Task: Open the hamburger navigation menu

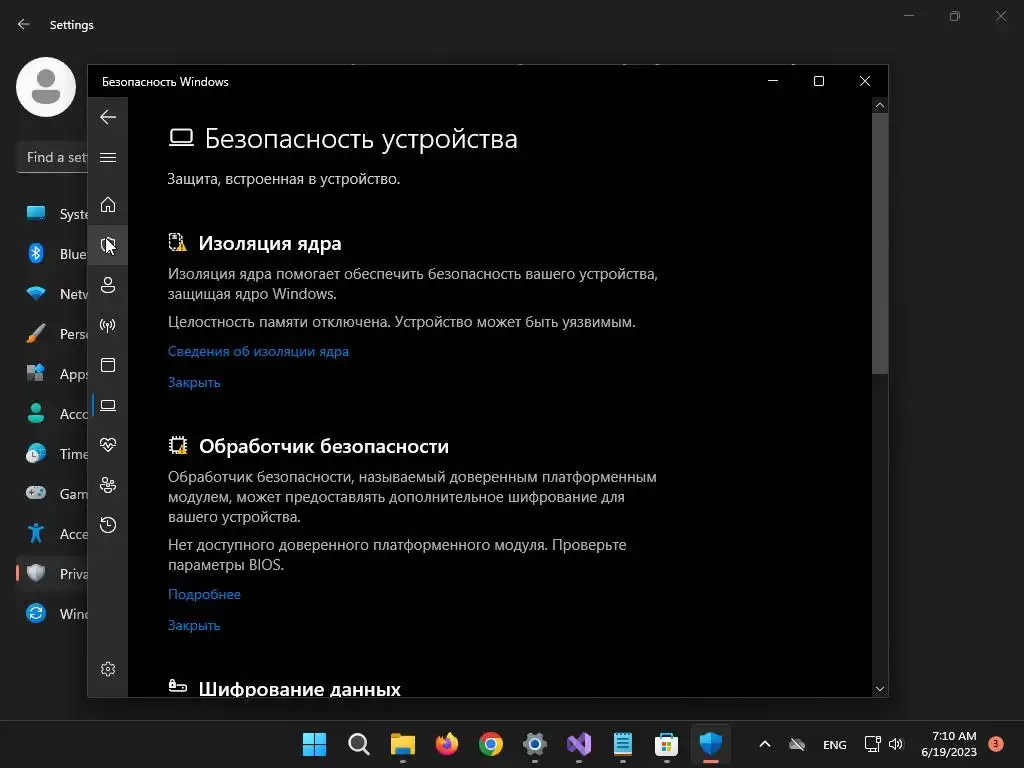Action: pyautogui.click(x=108, y=157)
